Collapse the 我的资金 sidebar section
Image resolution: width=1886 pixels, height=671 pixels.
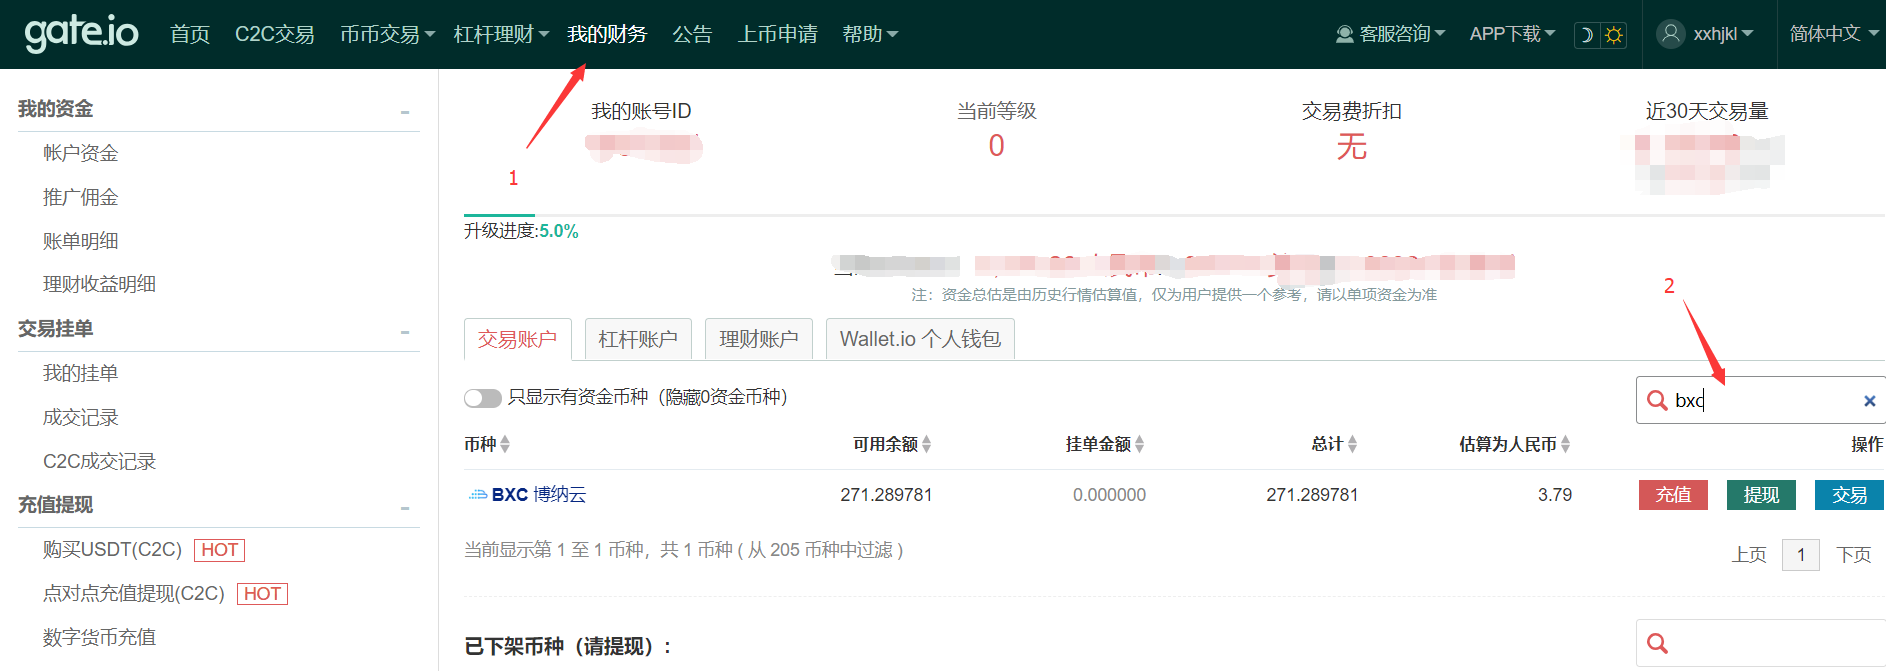(405, 112)
